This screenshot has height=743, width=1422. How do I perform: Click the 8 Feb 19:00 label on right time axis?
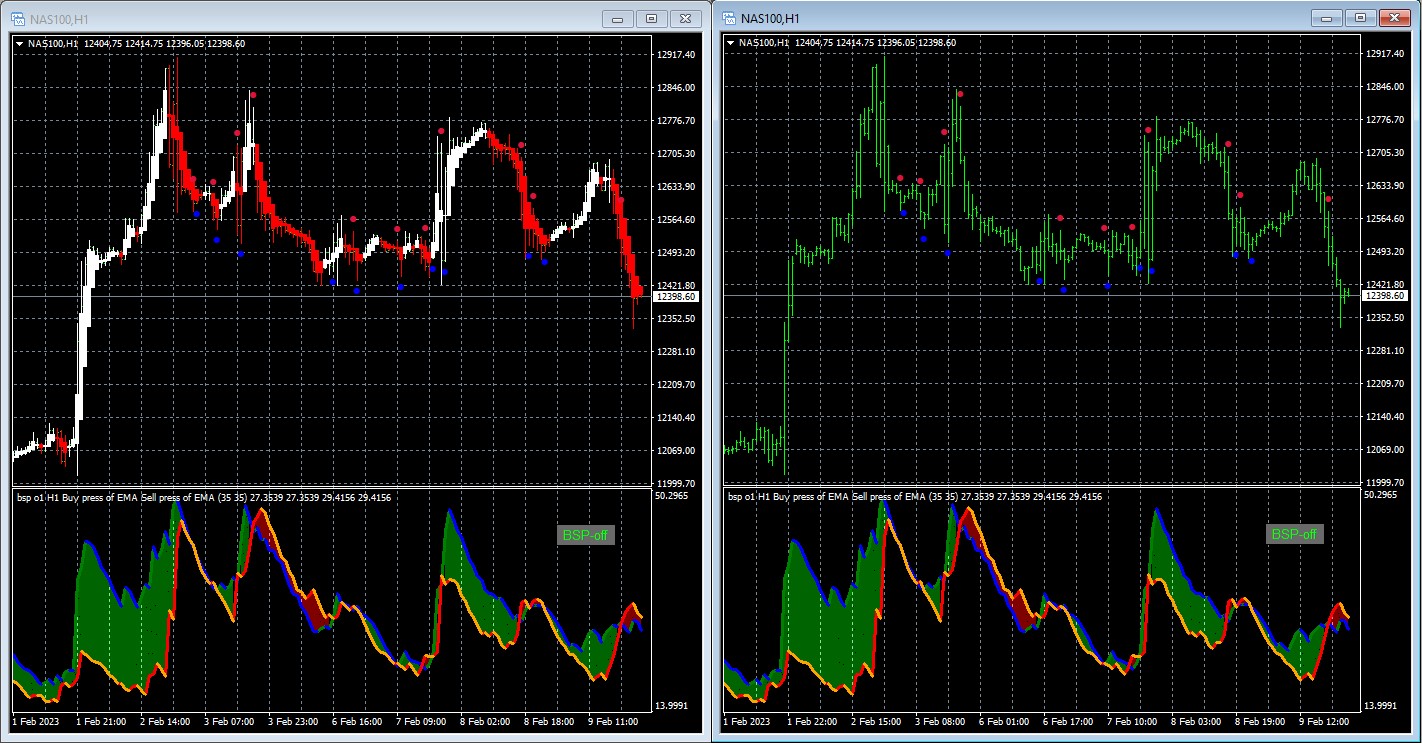[x=1259, y=721]
